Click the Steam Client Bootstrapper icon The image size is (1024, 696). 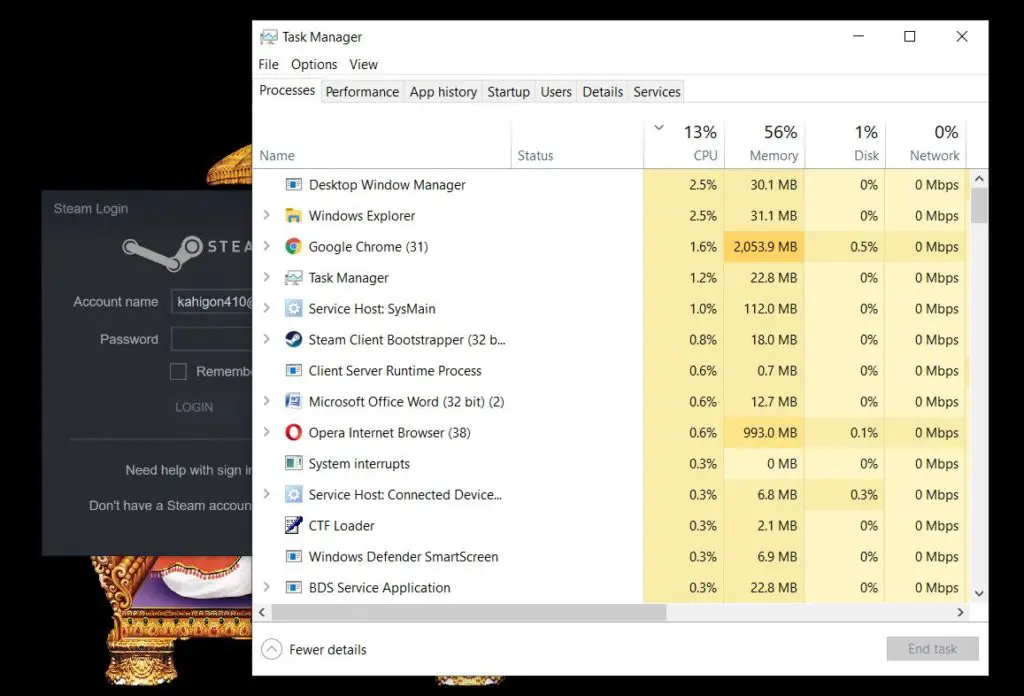point(294,340)
